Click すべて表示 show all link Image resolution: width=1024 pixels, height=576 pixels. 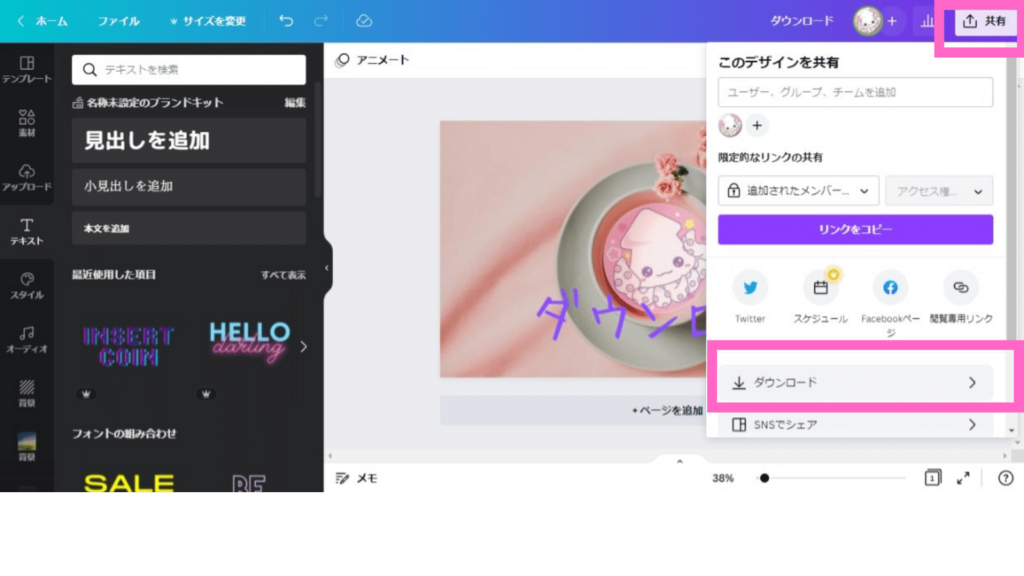click(x=283, y=275)
